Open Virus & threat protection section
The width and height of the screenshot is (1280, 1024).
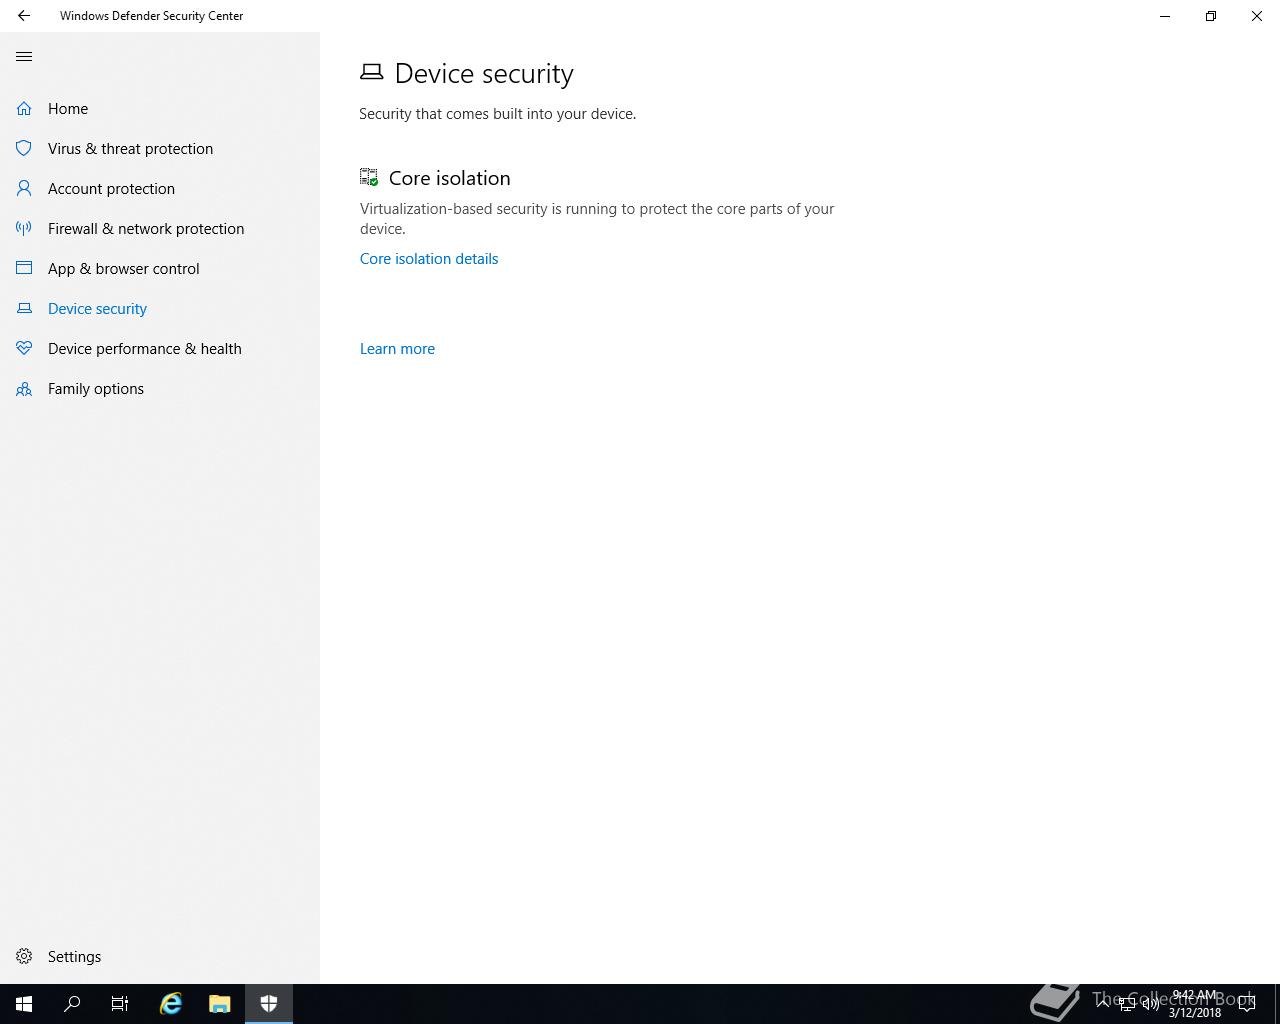[130, 148]
